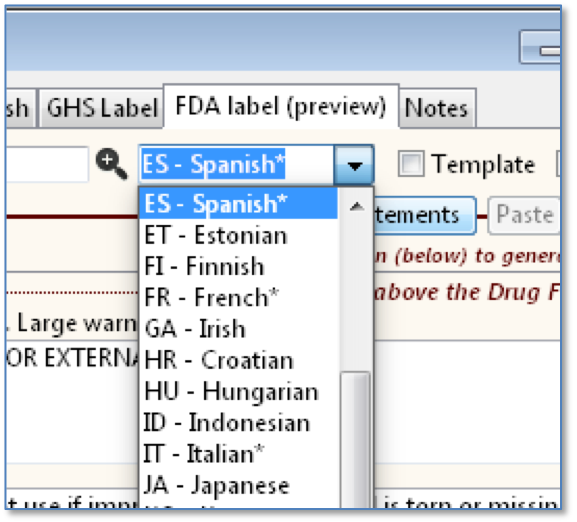Viewport: 577px width, 522px height.
Task: Click the selected ES - Spanish* text in the combo box
Action: click(213, 164)
